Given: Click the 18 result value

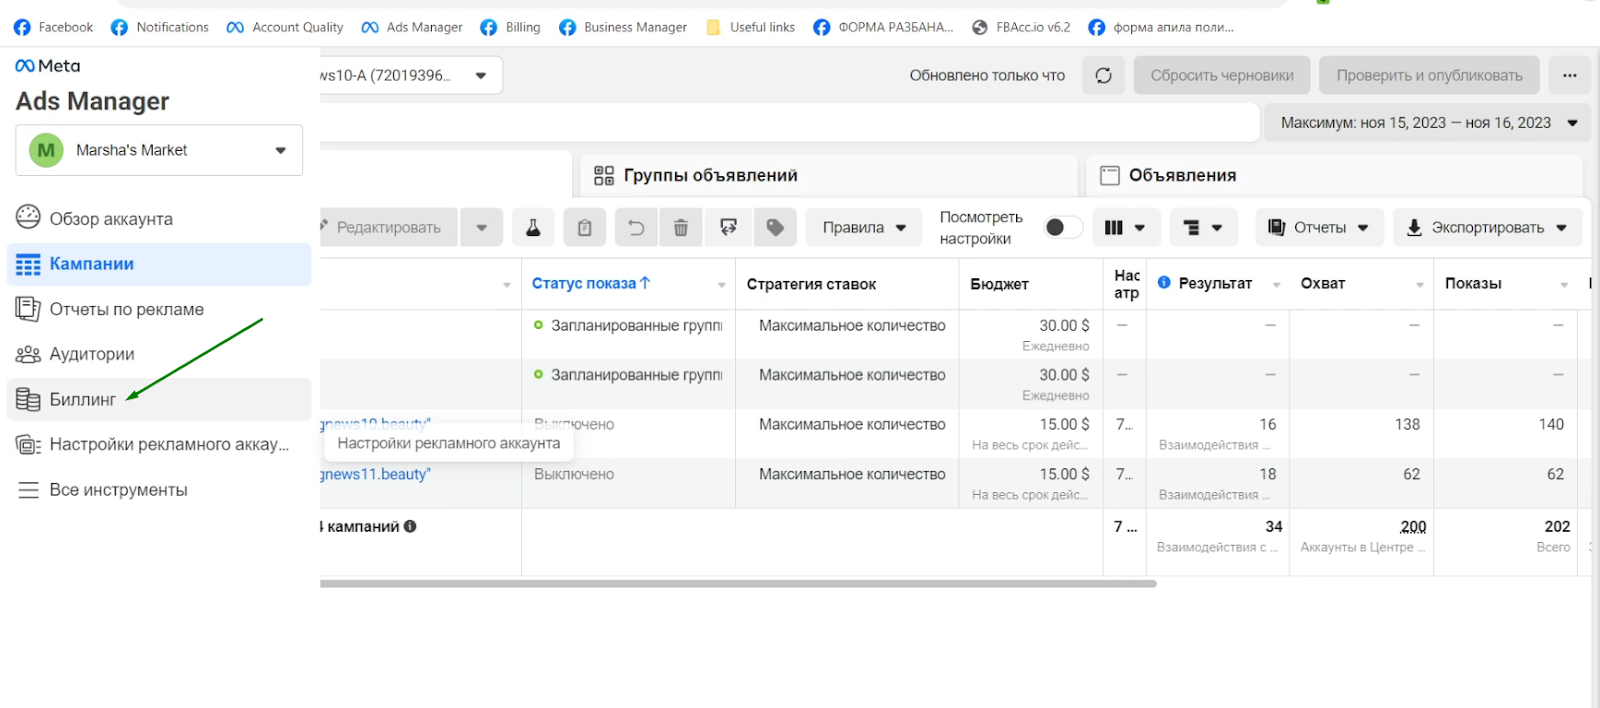Looking at the screenshot, I should 1268,474.
